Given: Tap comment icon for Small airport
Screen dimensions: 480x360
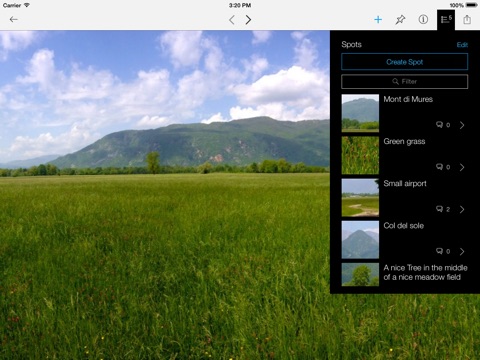Looking at the screenshot, I should click(x=439, y=209).
